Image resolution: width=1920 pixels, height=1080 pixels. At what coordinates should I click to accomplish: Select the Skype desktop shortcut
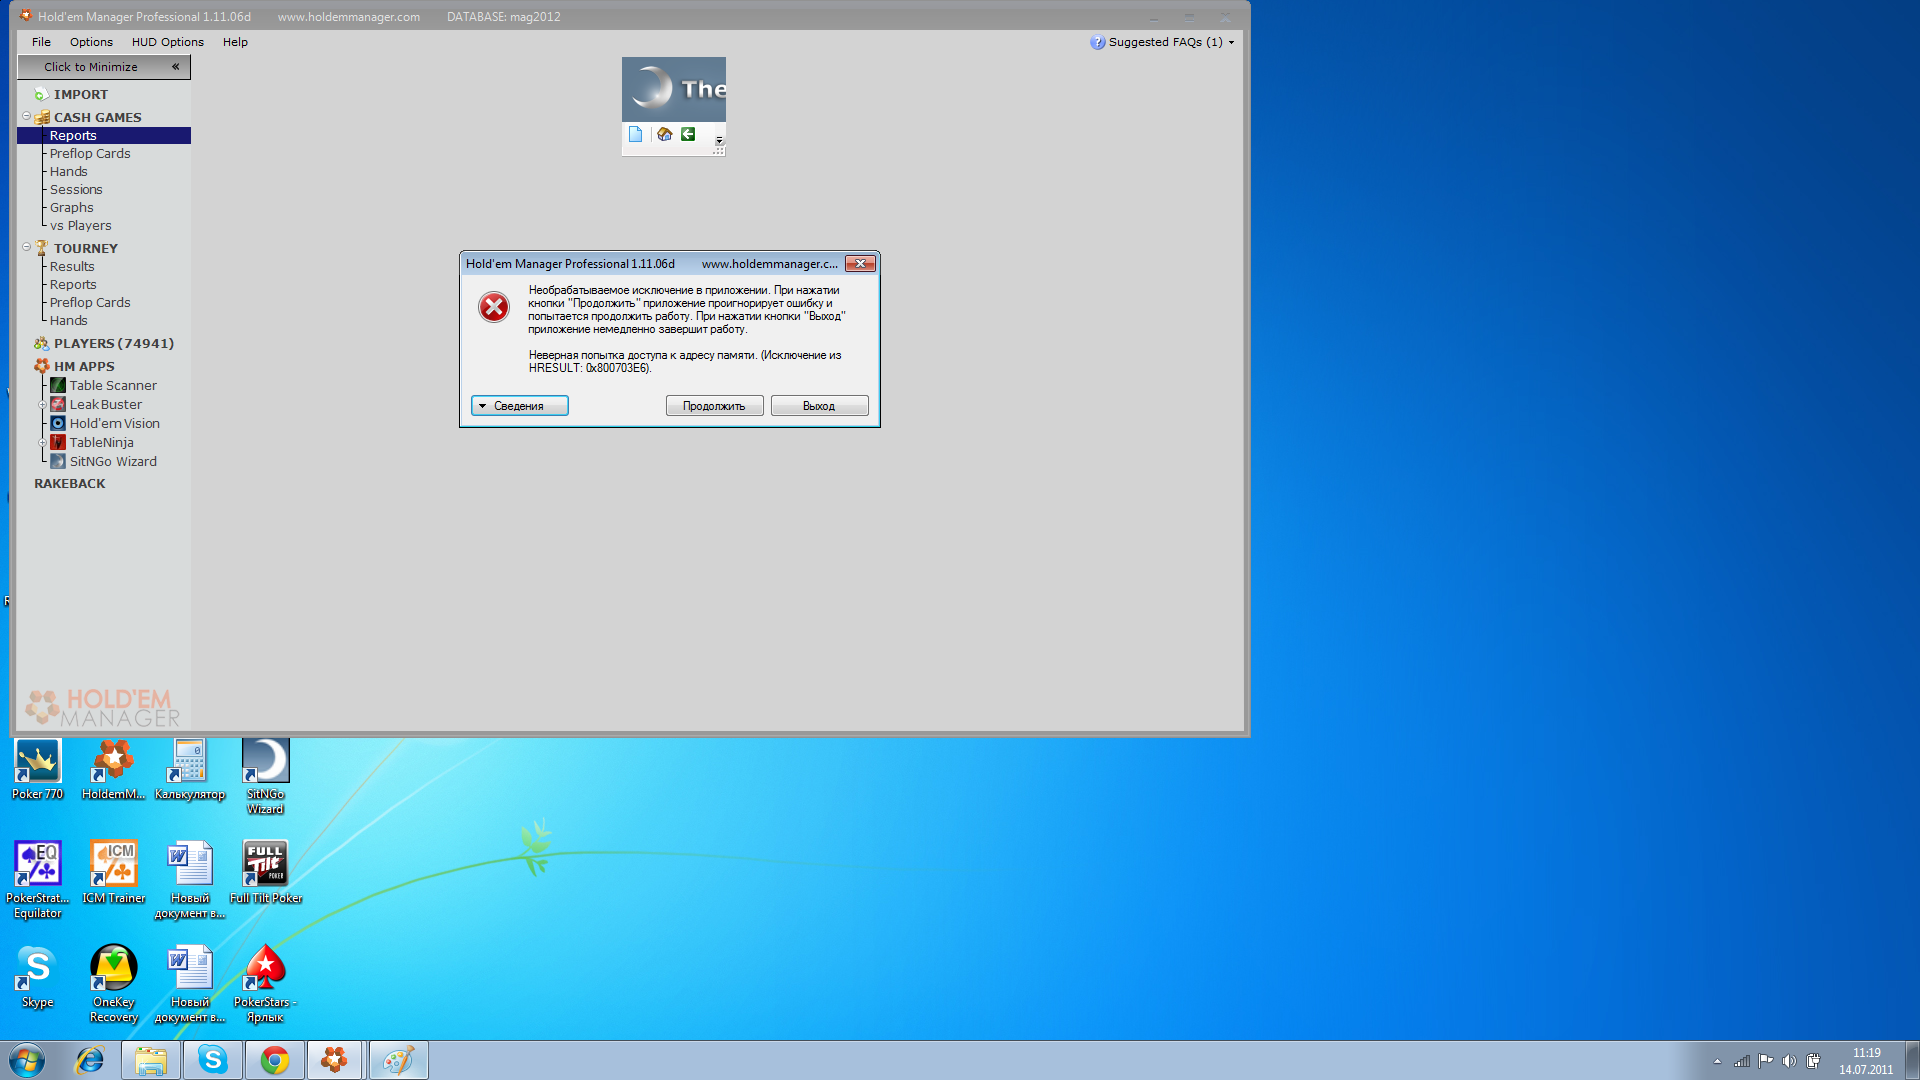38,977
